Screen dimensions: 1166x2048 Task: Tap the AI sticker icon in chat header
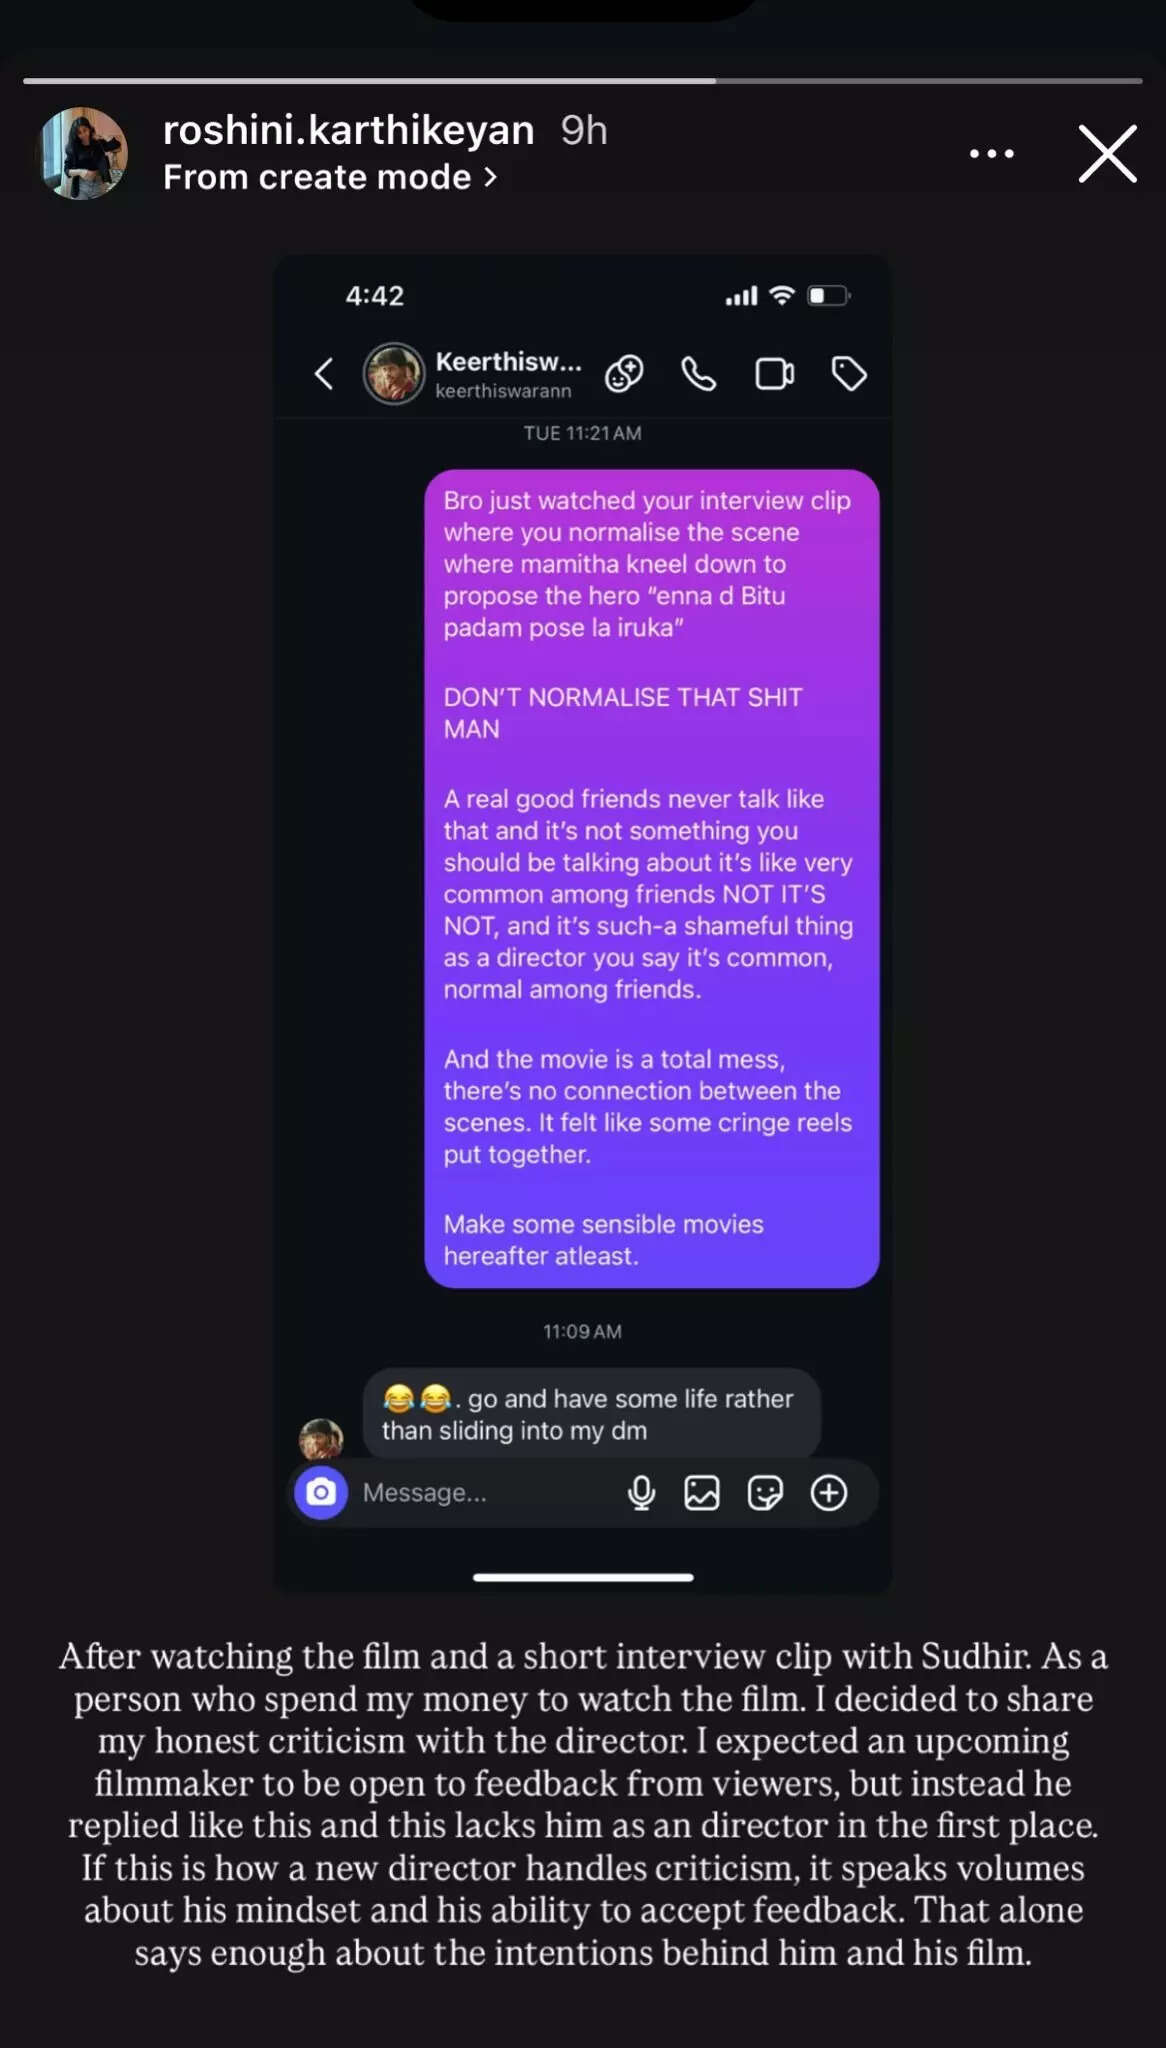click(x=624, y=374)
